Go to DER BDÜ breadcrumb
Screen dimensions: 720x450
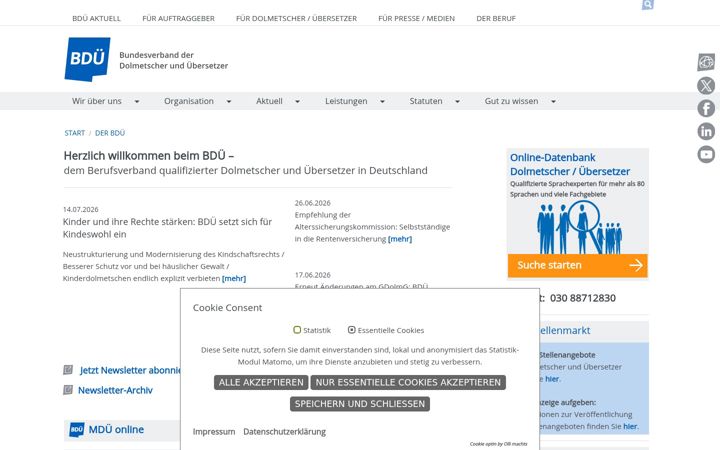tap(110, 133)
